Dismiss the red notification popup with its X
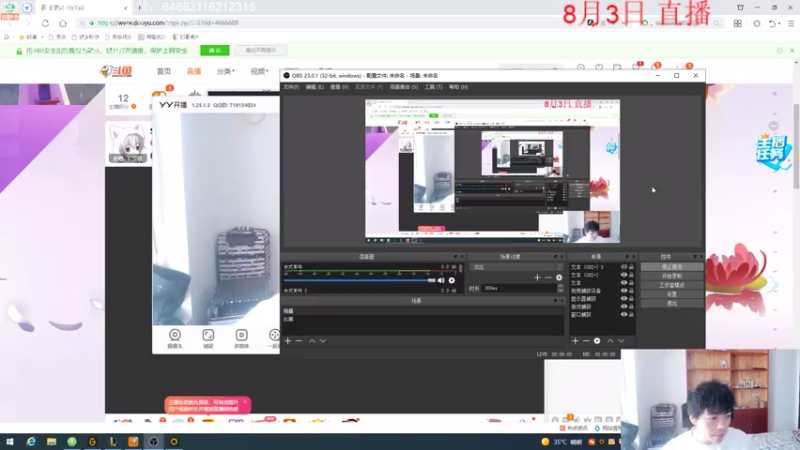 245,402
